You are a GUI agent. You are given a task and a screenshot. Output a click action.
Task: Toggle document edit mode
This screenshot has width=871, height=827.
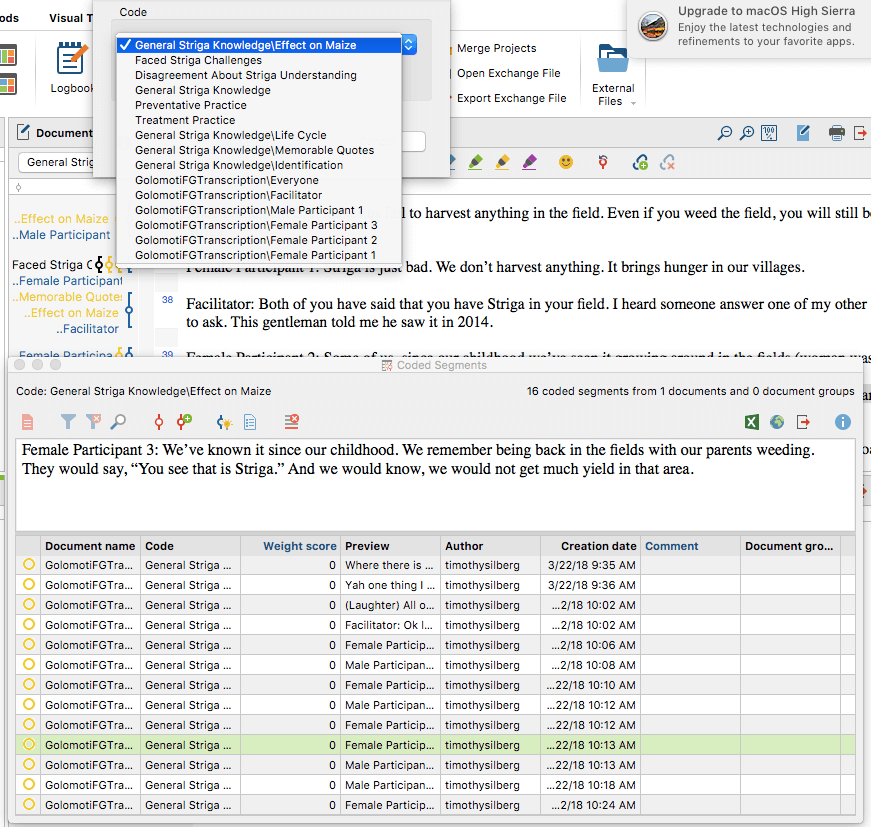tap(803, 133)
